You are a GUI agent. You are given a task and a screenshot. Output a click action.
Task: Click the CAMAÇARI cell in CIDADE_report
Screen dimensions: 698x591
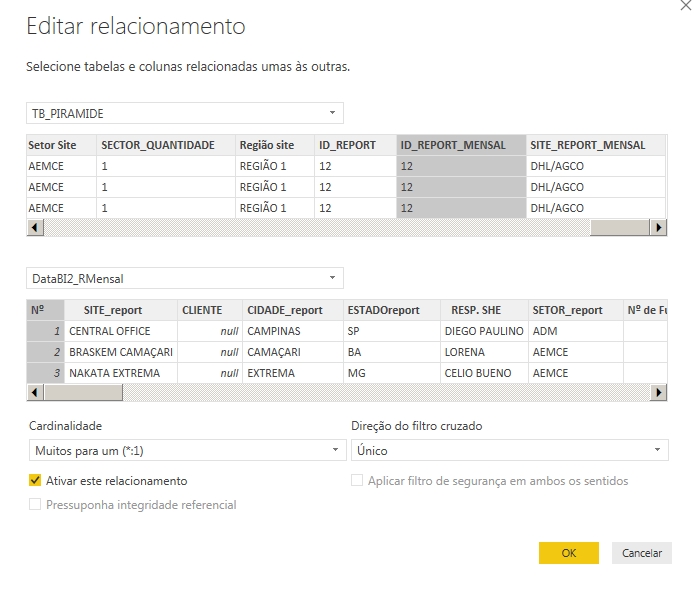(293, 352)
